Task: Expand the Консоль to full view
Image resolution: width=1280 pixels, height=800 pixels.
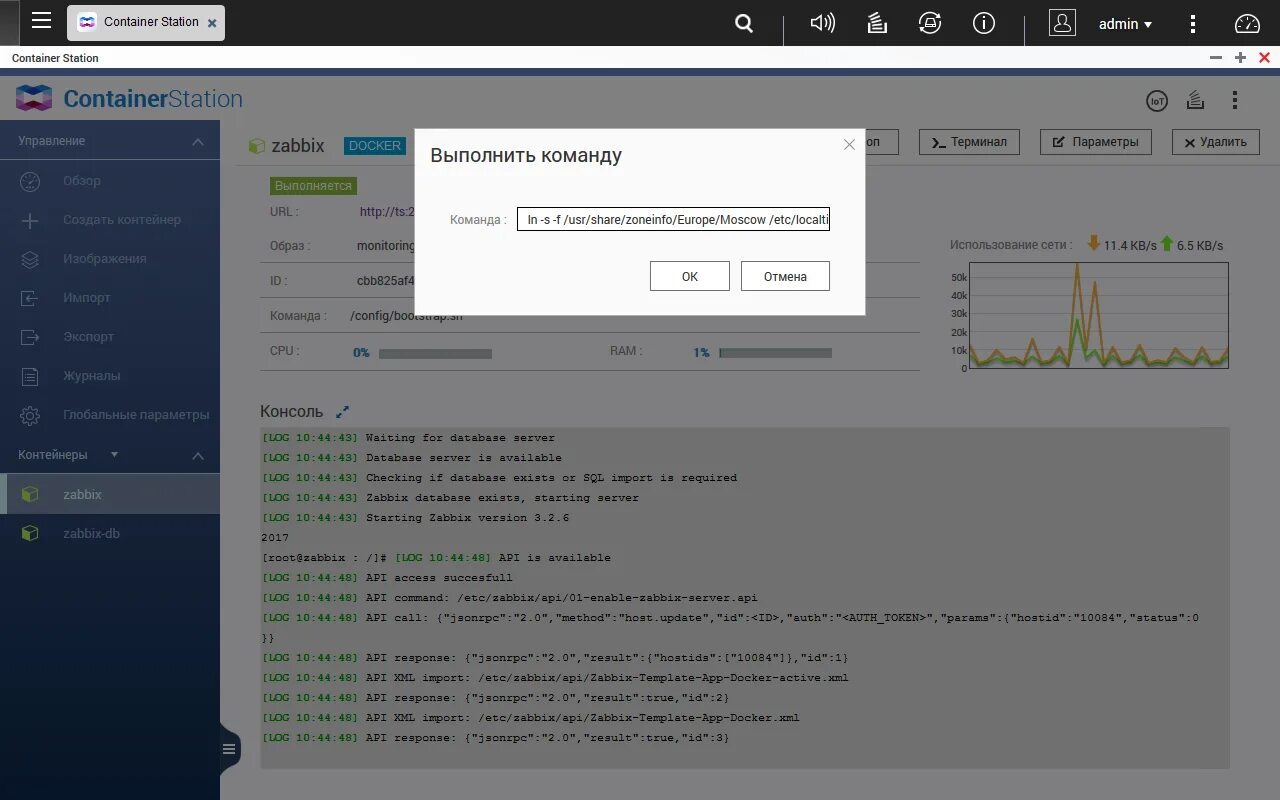Action: click(342, 411)
